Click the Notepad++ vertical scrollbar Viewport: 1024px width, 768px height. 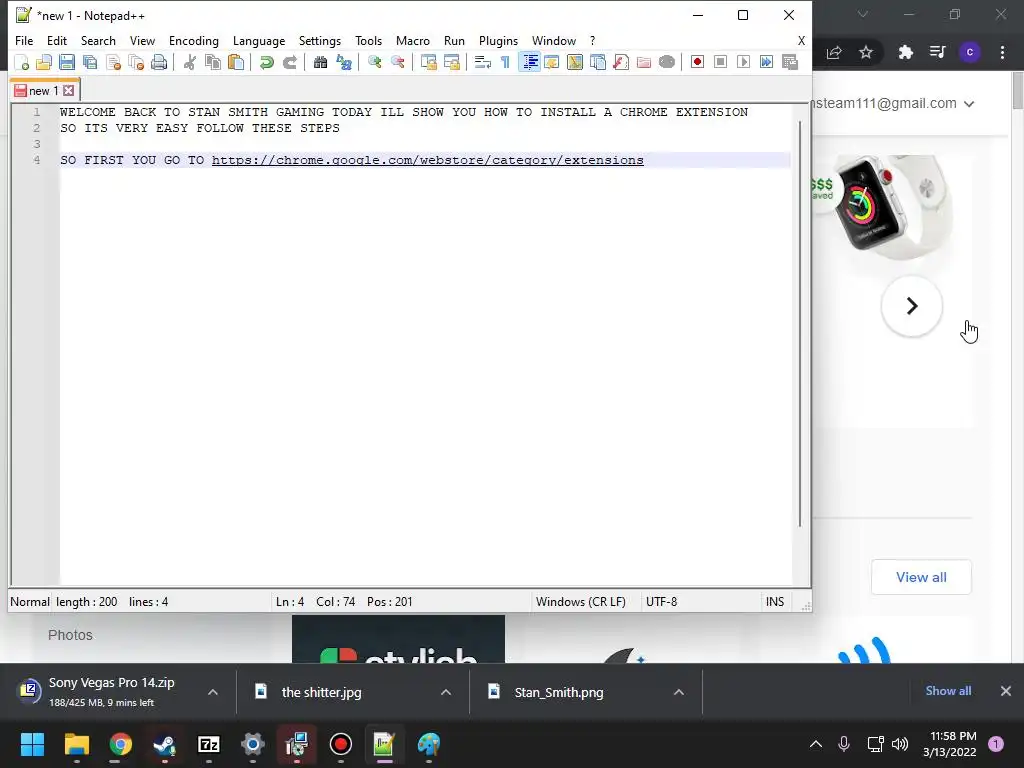point(800,323)
